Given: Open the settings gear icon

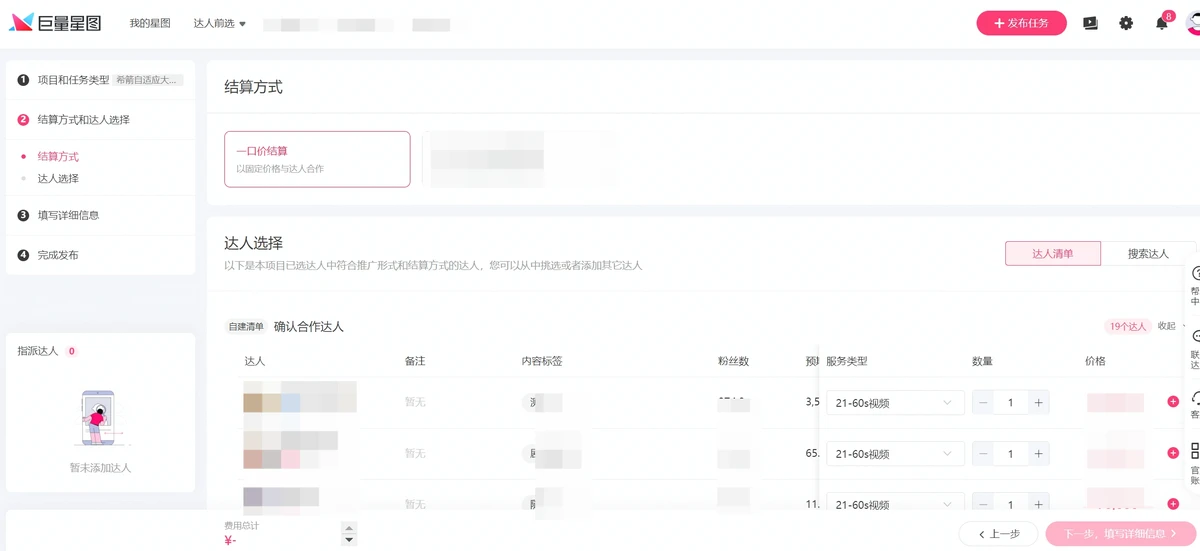Looking at the screenshot, I should click(1126, 23).
